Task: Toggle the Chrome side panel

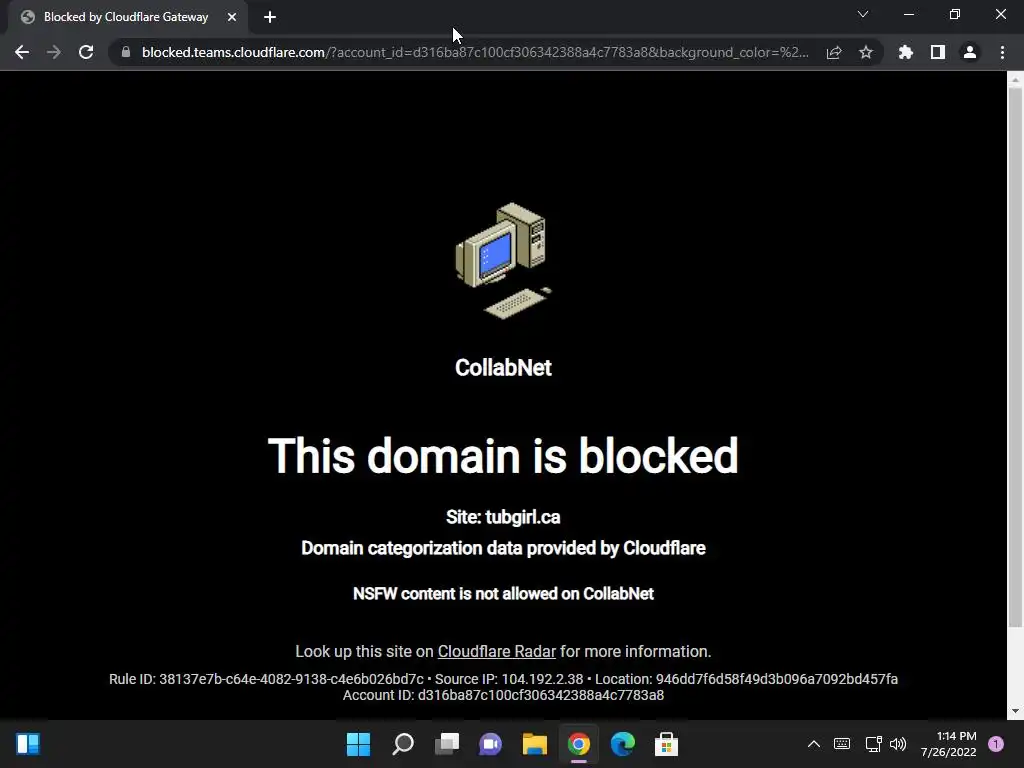Action: (x=938, y=52)
